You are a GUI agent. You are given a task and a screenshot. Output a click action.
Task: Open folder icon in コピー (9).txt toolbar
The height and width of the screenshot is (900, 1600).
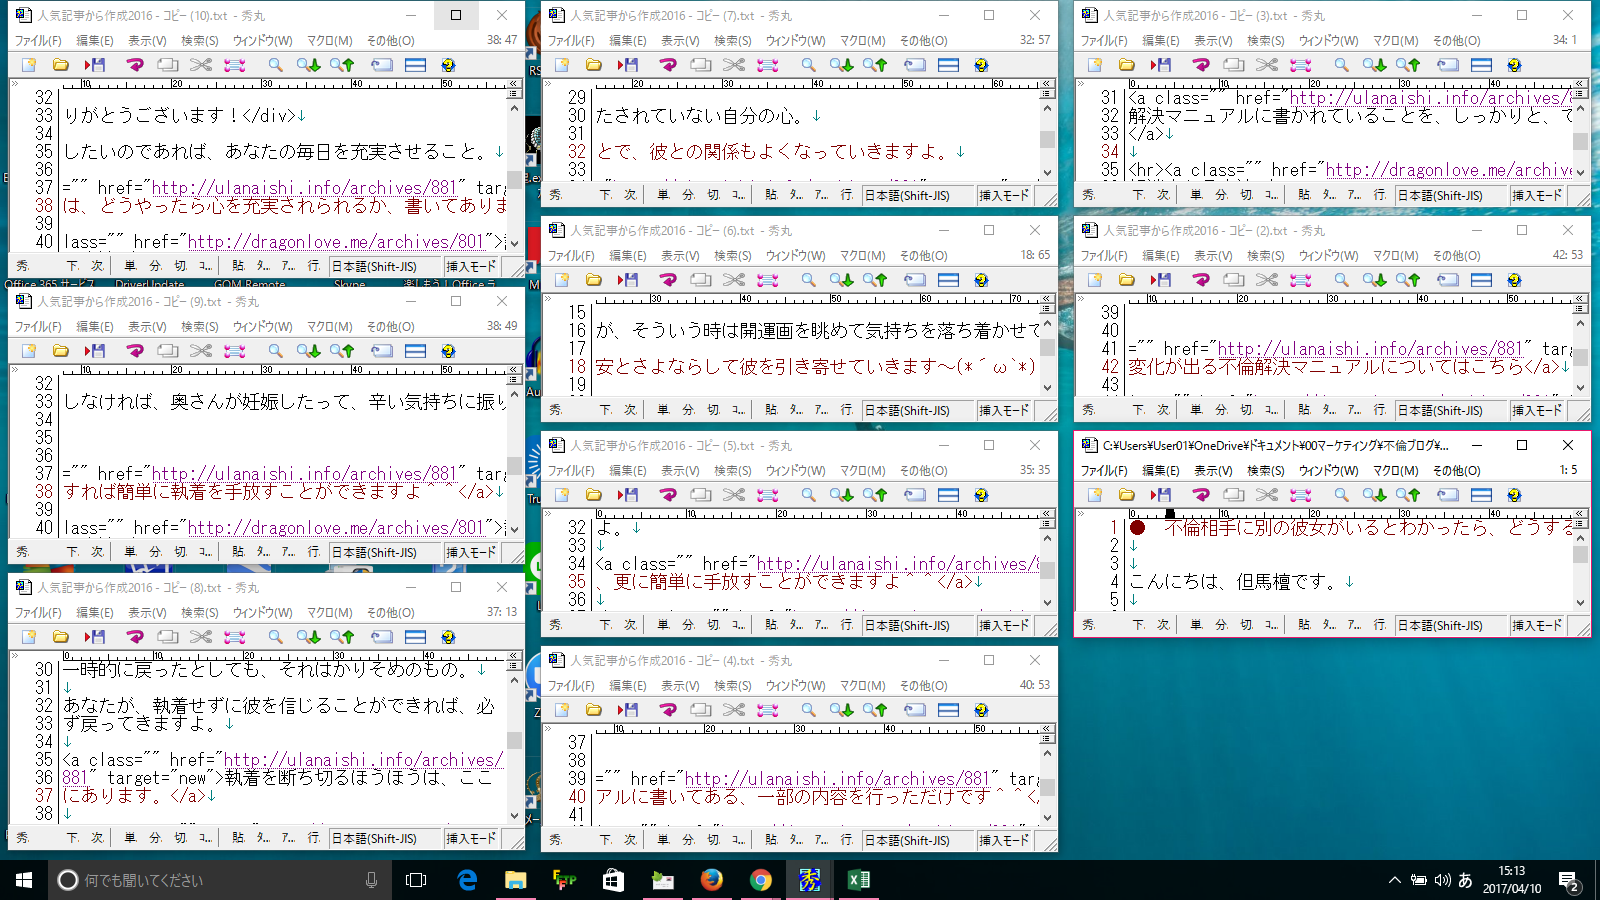click(x=61, y=351)
